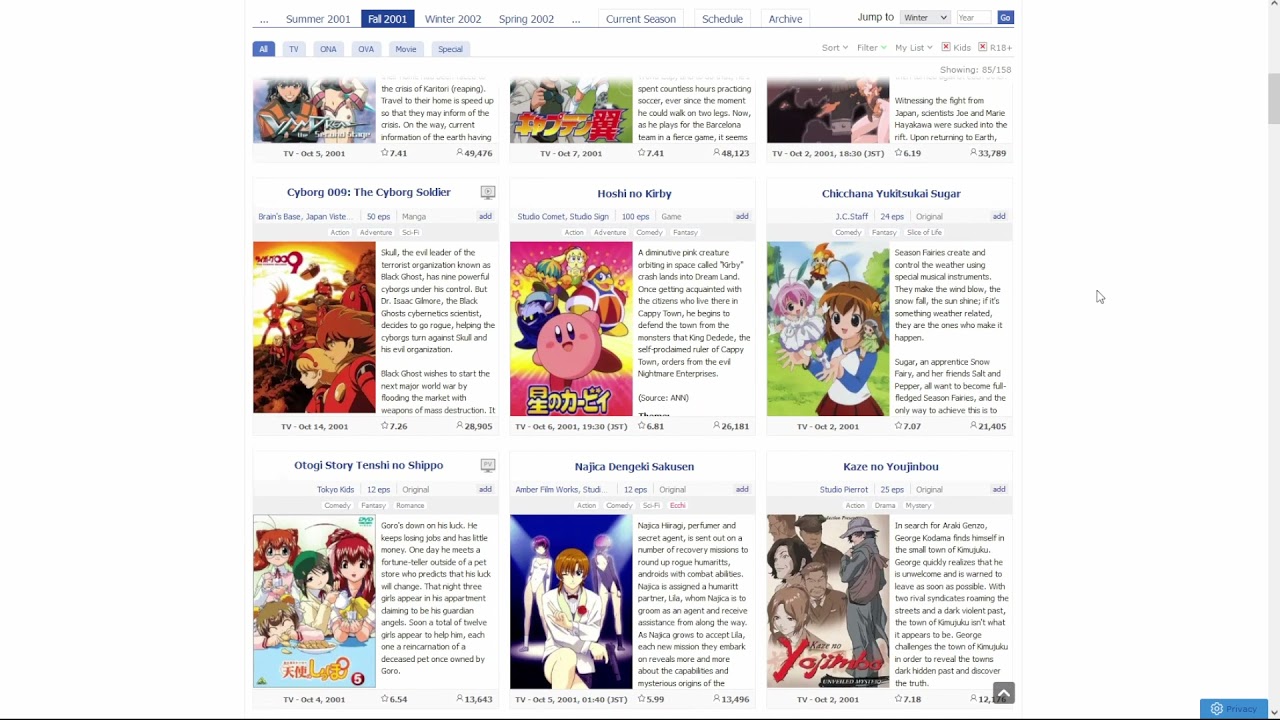Viewport: 1280px width, 720px height.
Task: Toggle Kids exclusion checkbox
Action: tap(946, 47)
